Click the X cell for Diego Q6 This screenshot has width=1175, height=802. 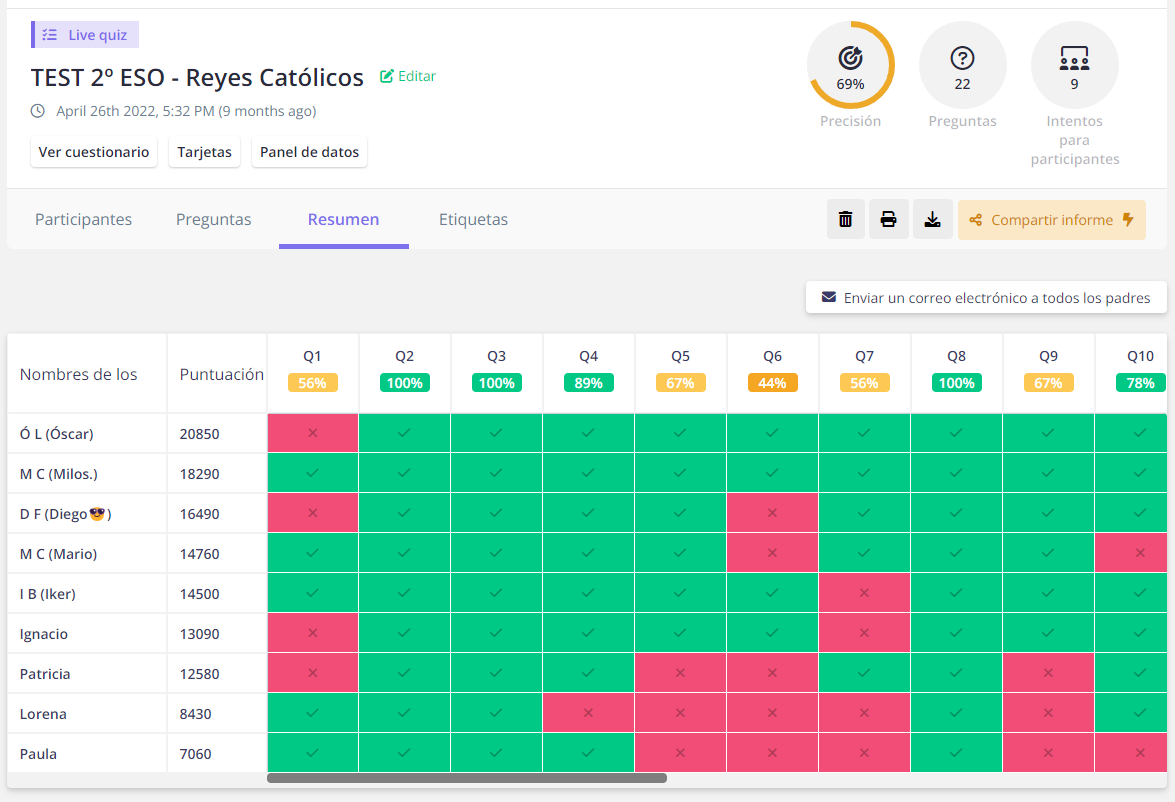coord(772,513)
